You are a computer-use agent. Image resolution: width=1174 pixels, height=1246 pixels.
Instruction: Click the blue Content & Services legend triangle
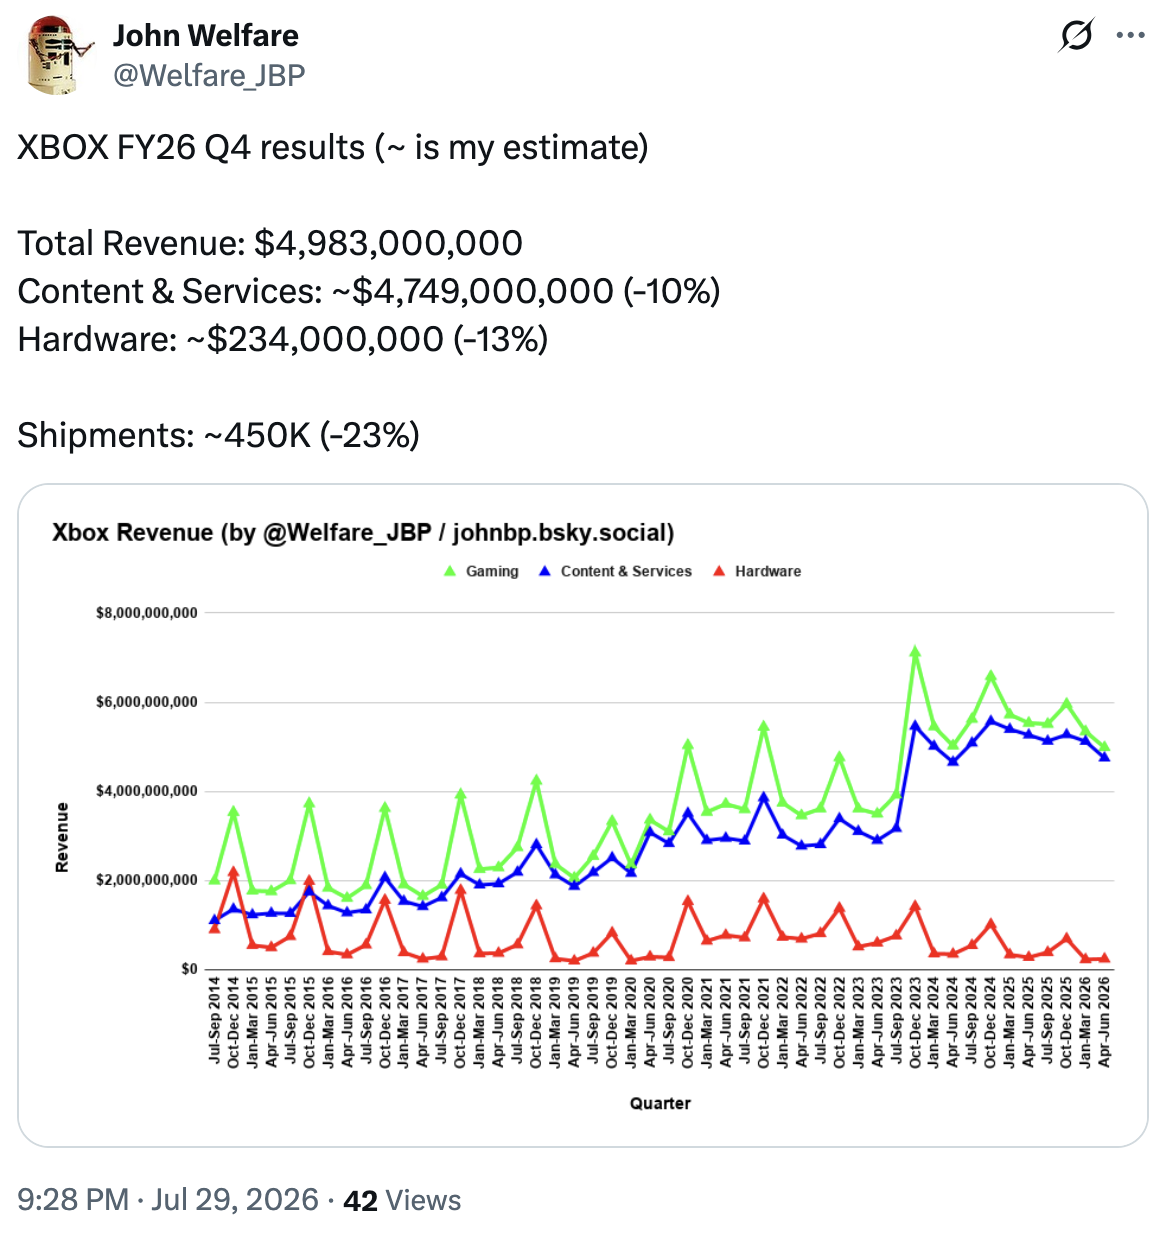click(545, 571)
